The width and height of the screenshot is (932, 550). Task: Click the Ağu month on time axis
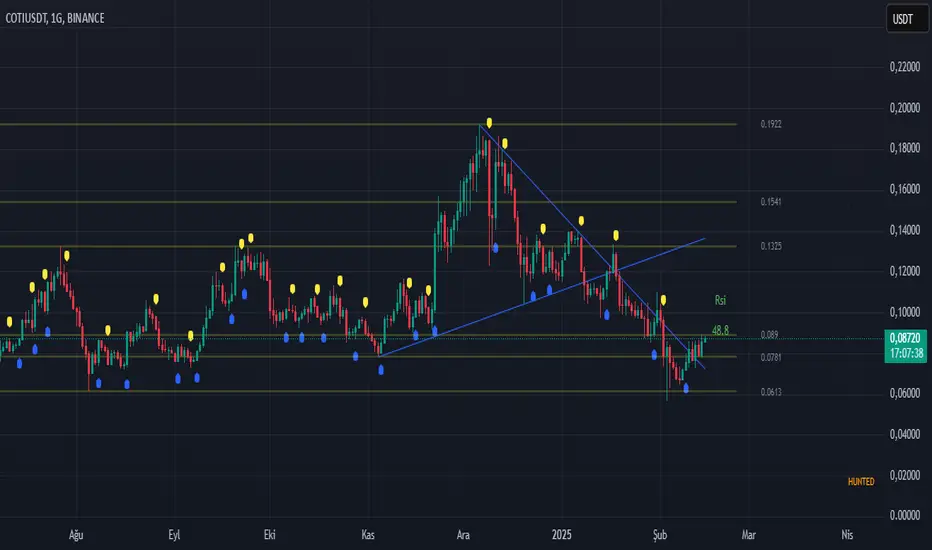coord(76,535)
